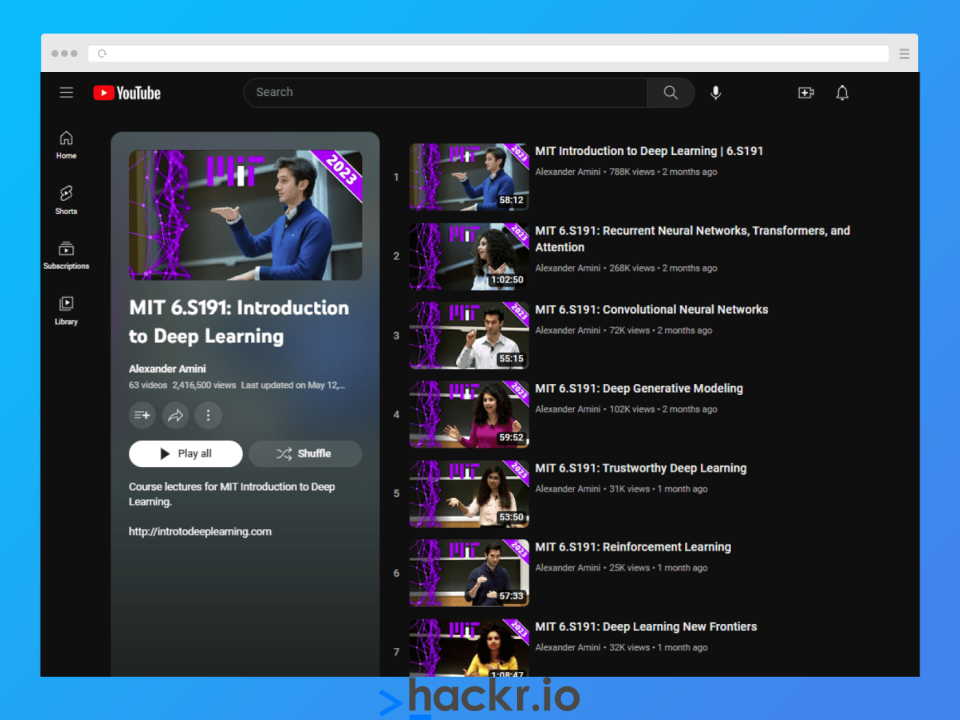
Task: Click 'MIT 6.S191: Introduction to Deep Learning' playlist heading
Action: [239, 322]
